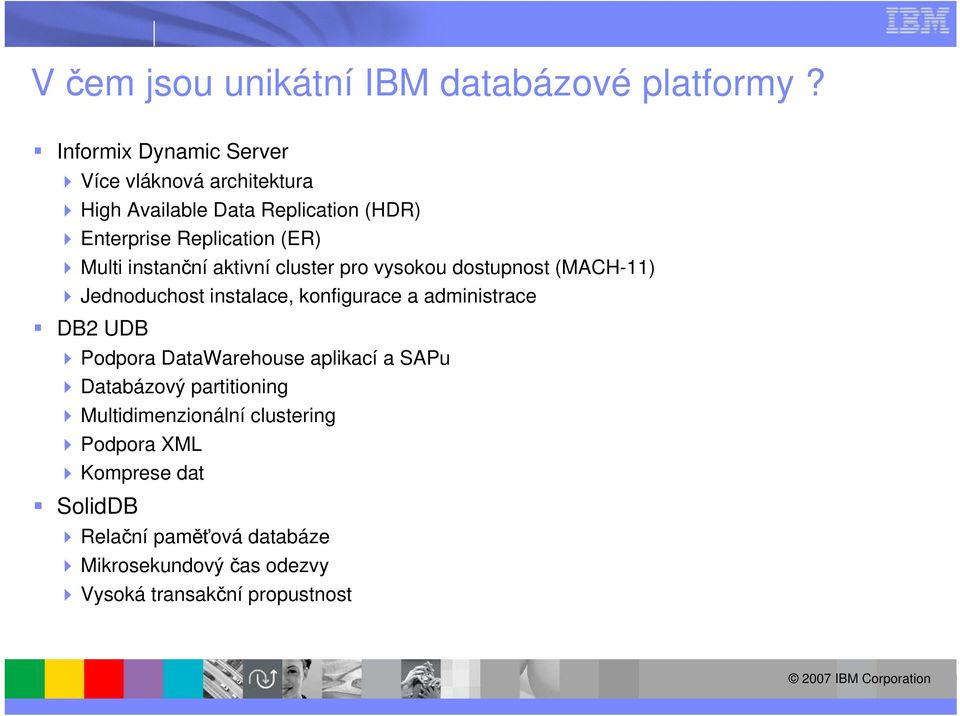Click the purple square in the footer strip
960x716 pixels.
coord(144,679)
